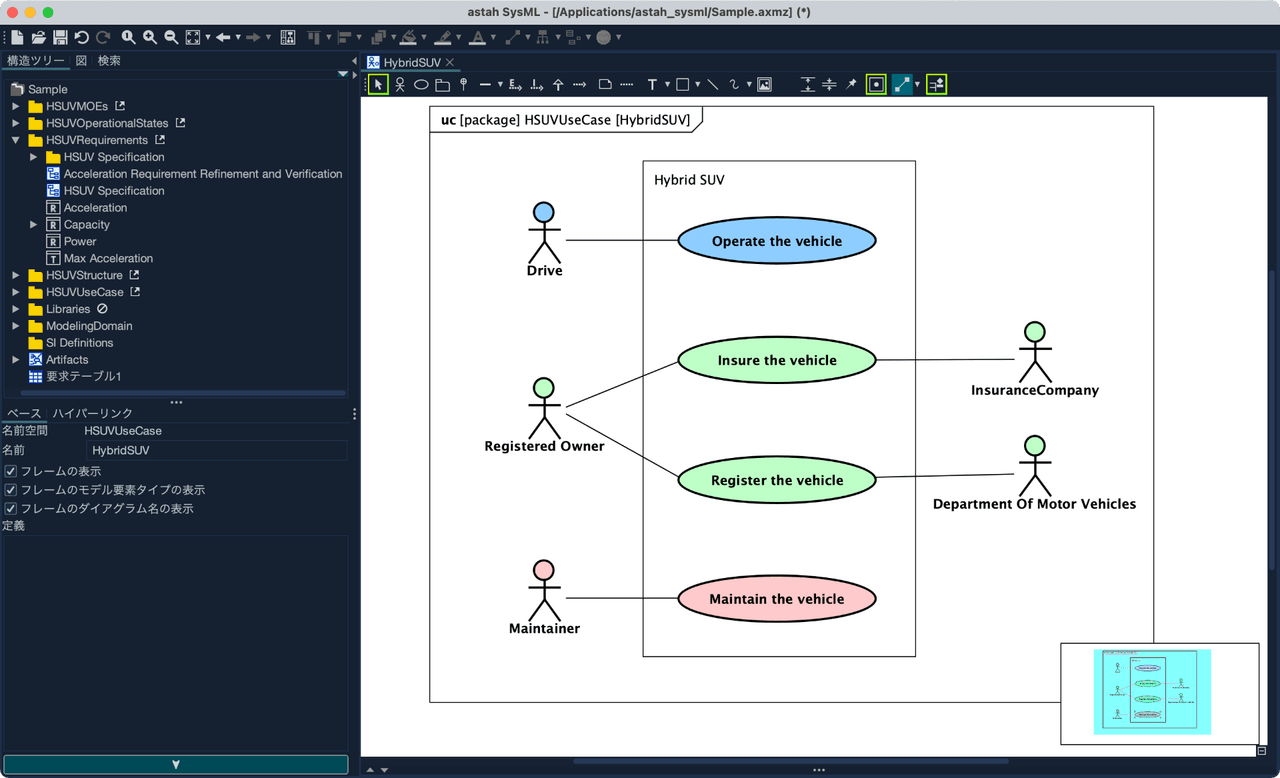Uncheck フレームのモデル要素タイプの表示 checkbox
Image resolution: width=1280 pixels, height=778 pixels.
11,490
